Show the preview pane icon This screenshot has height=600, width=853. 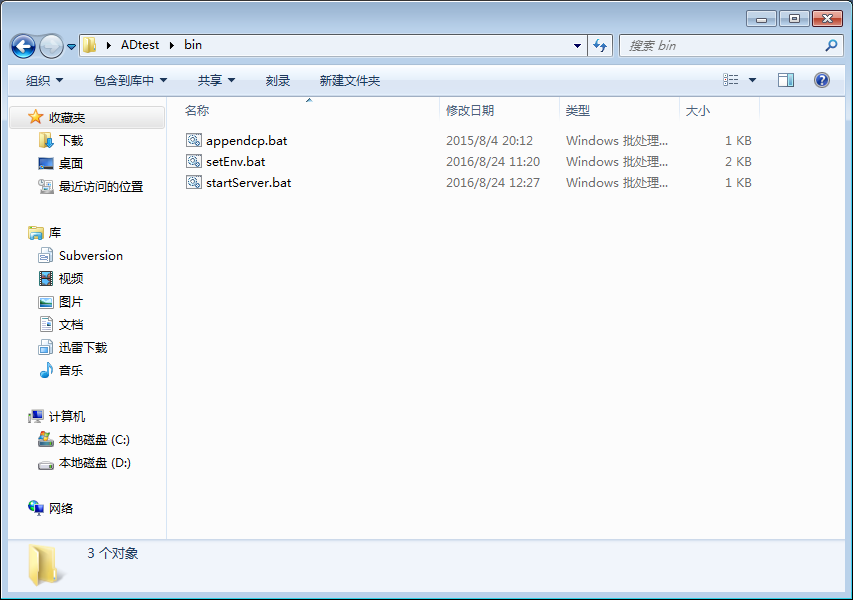[786, 80]
